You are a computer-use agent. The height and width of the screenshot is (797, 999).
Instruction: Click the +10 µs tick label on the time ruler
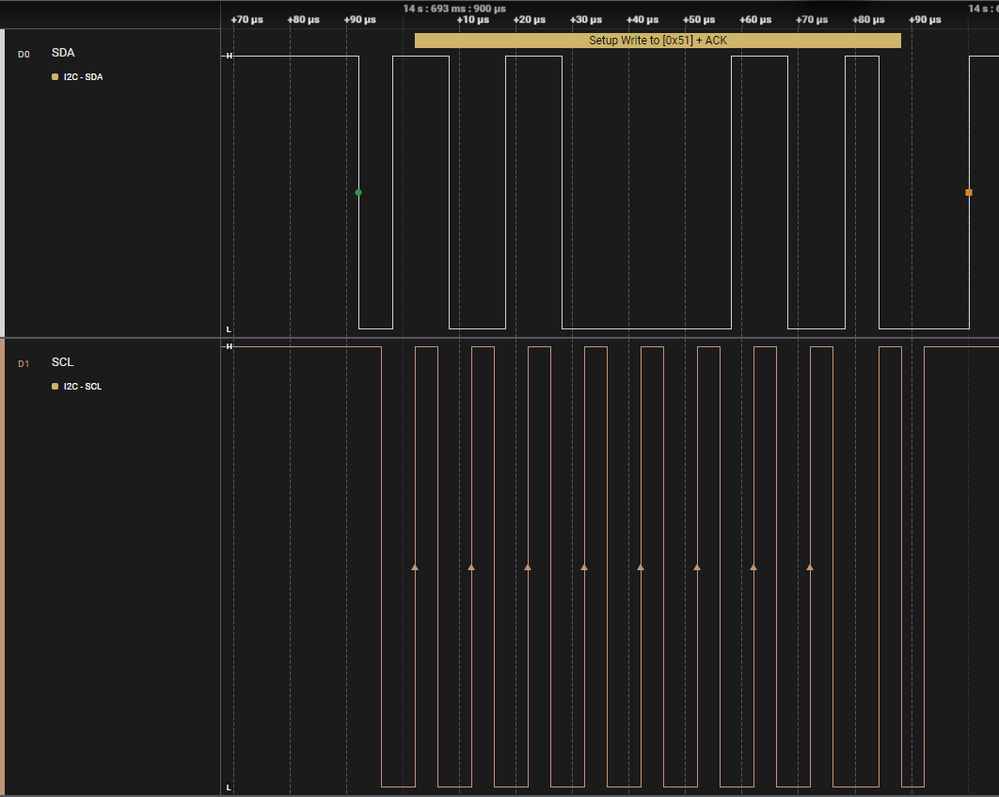tap(473, 20)
